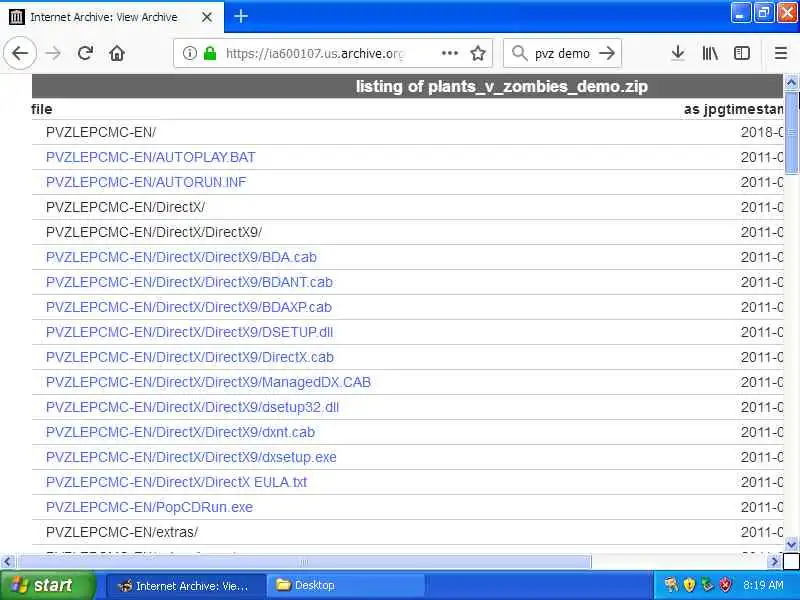Open dxnt.cab file link
This screenshot has width=800, height=600.
180,432
